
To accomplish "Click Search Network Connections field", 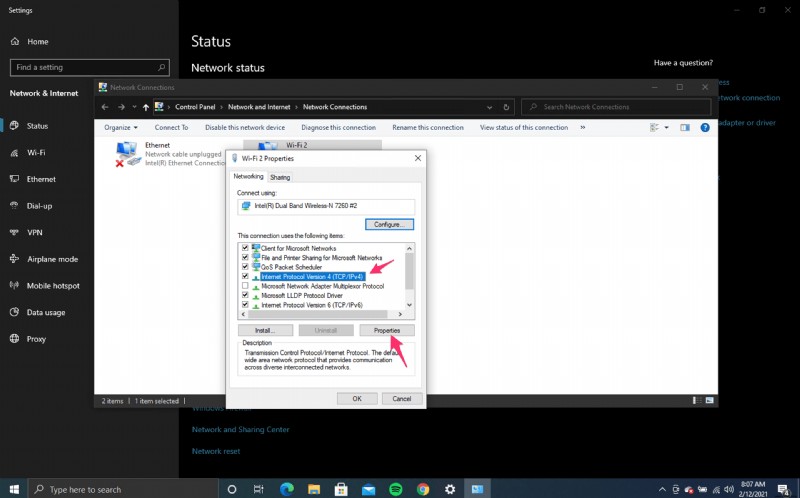I will (616, 107).
